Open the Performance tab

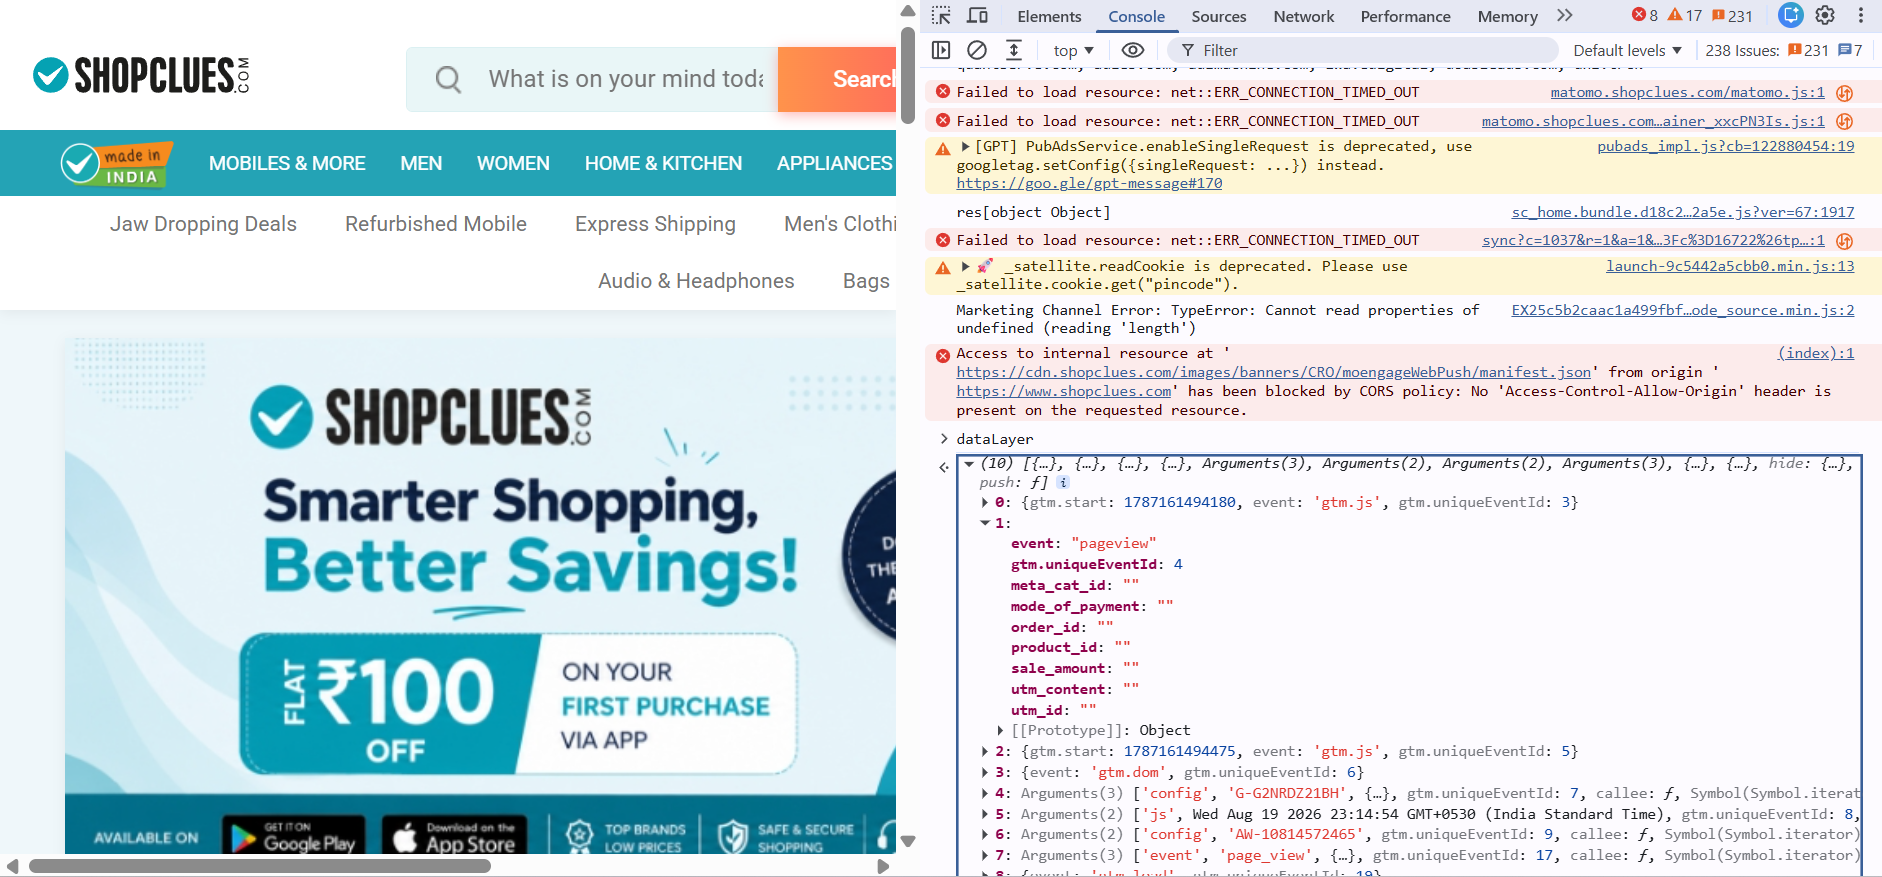point(1405,16)
